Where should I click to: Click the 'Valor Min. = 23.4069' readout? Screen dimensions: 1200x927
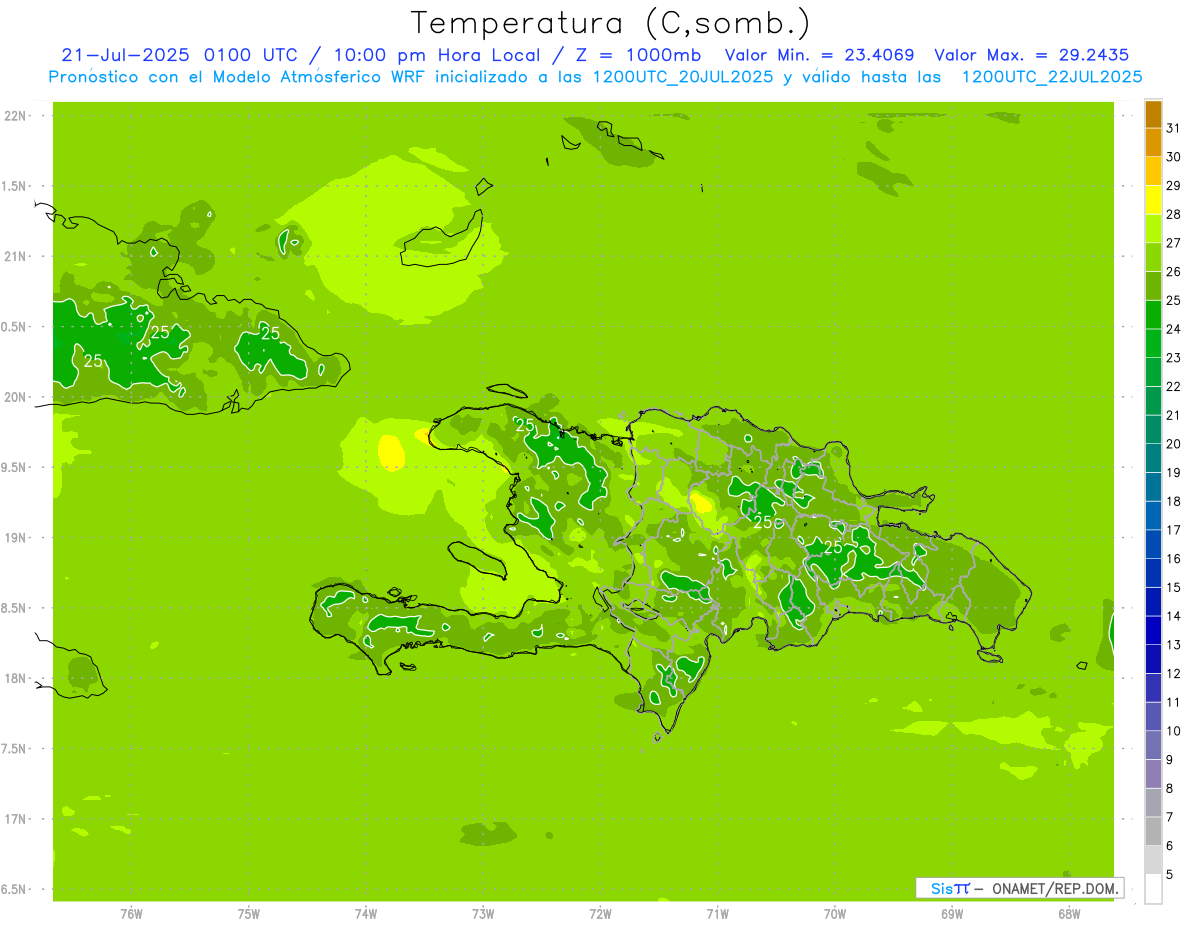(819, 55)
